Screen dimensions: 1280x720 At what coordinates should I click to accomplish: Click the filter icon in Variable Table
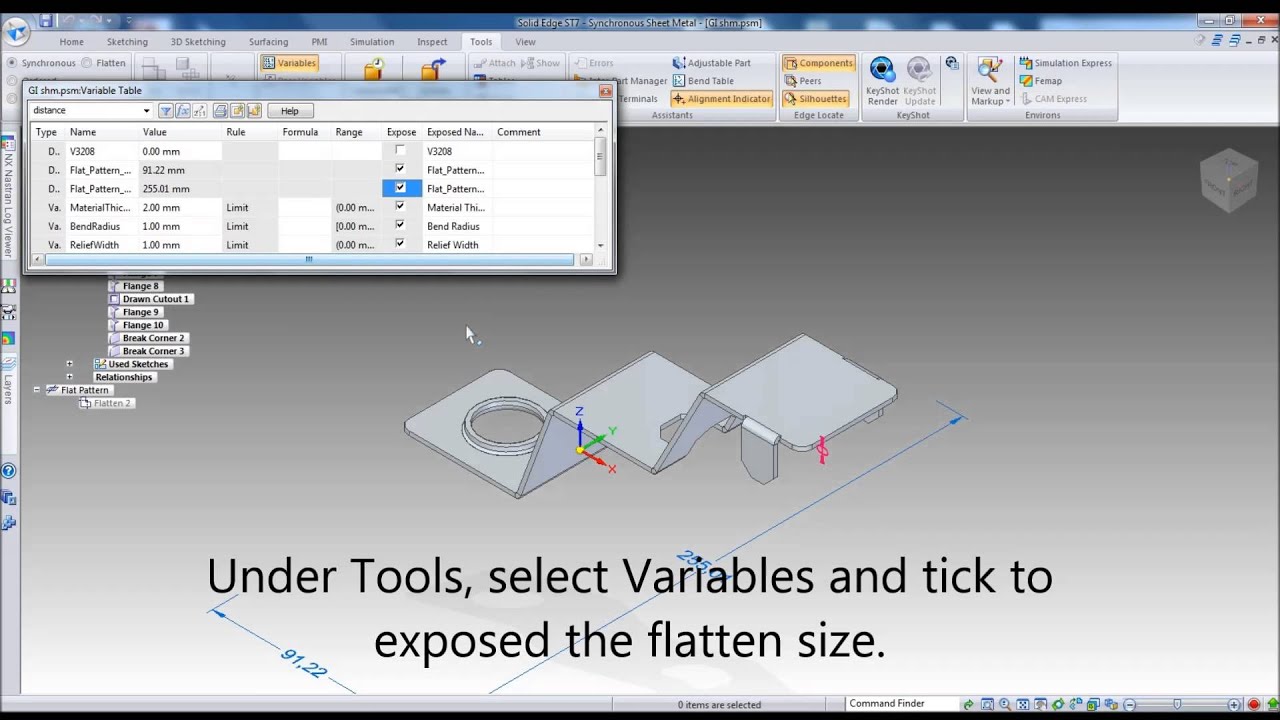pyautogui.click(x=166, y=111)
